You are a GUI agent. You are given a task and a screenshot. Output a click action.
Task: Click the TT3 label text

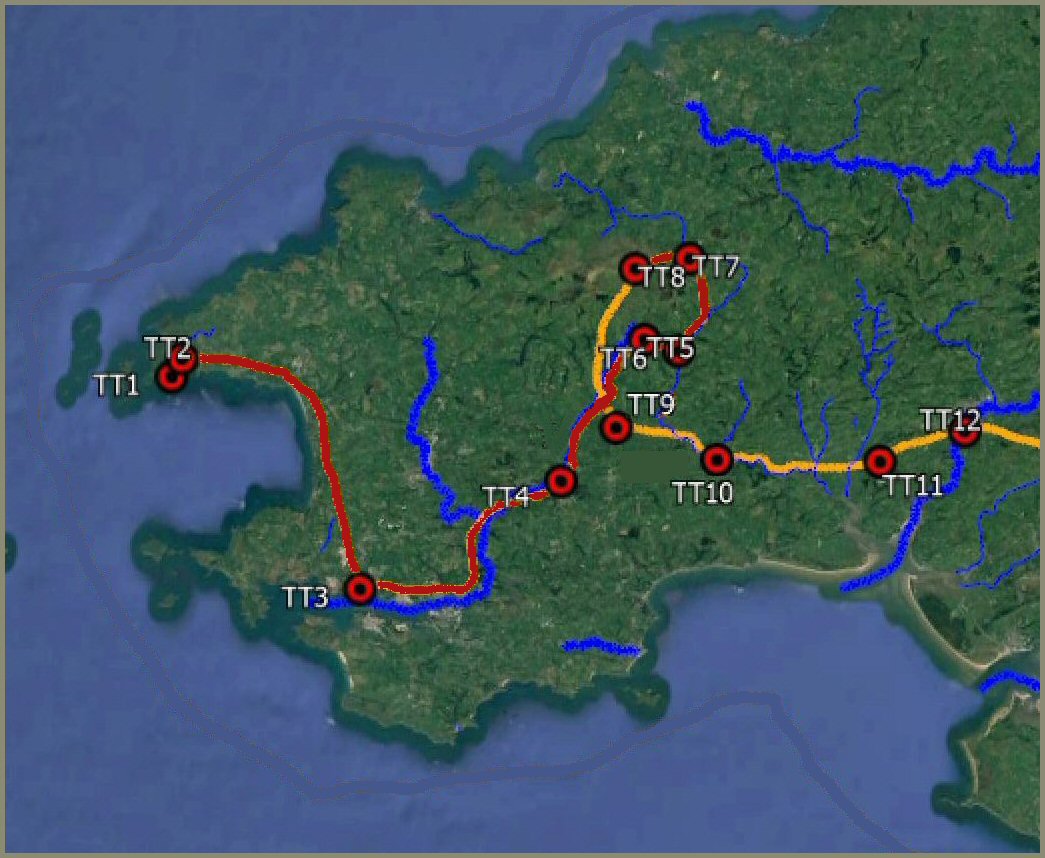point(305,597)
